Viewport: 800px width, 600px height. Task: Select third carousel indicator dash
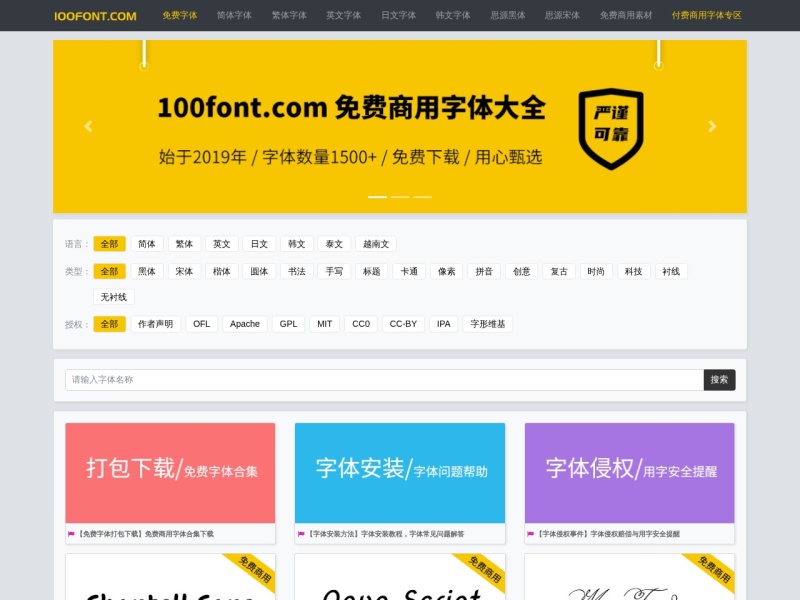tap(422, 197)
